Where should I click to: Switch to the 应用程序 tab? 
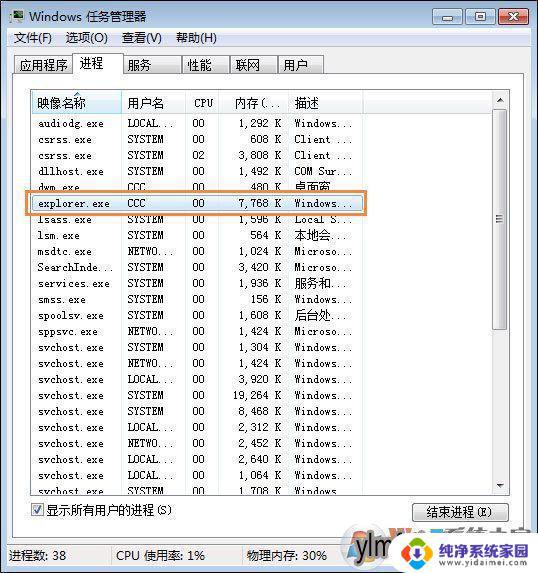43,65
